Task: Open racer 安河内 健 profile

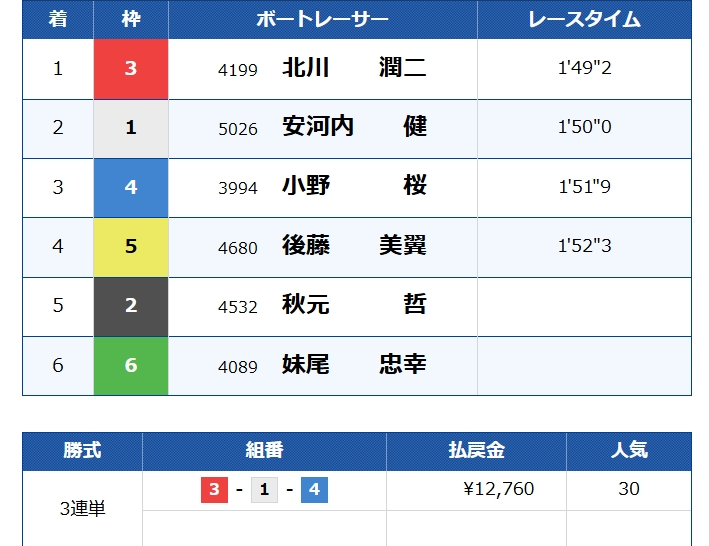Action: click(x=354, y=128)
